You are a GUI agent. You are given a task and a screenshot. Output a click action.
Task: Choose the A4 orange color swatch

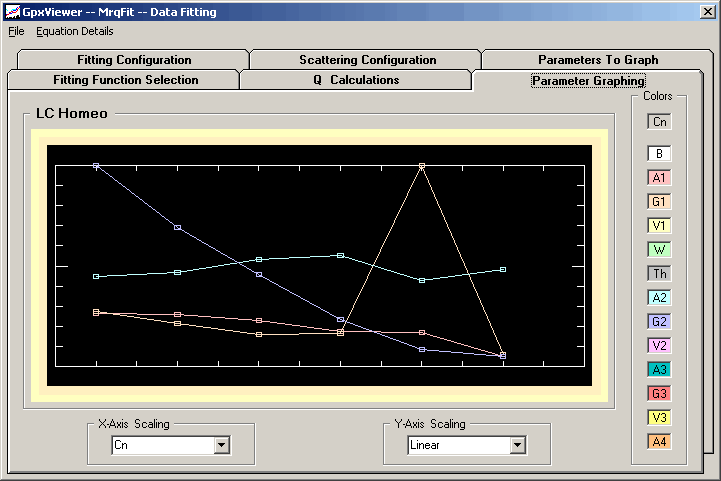659,441
